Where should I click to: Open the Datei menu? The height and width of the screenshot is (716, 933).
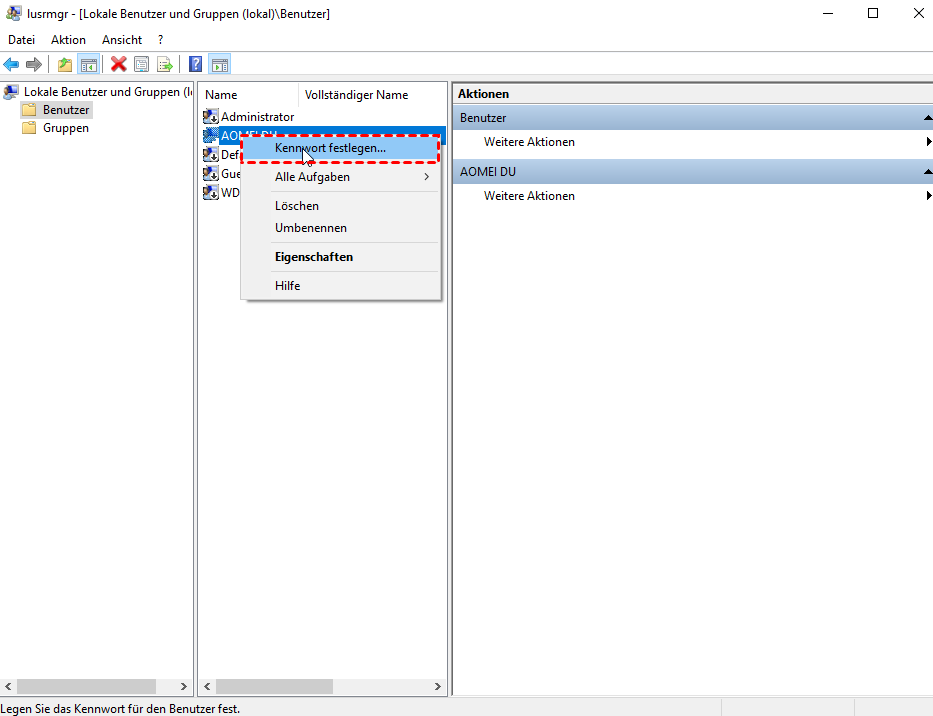point(21,40)
